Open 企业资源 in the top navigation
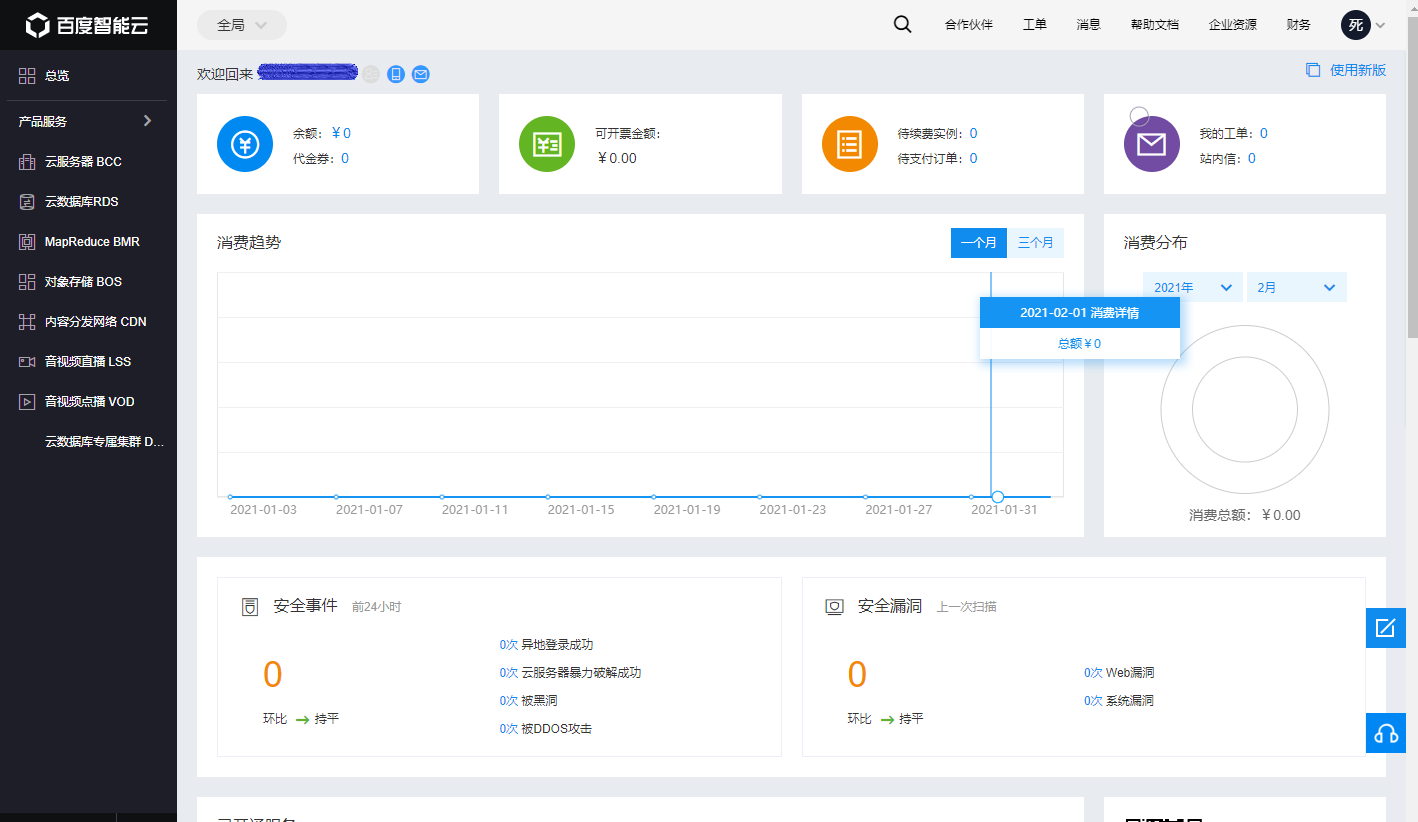Screen dimensions: 1418x822 point(1233,25)
